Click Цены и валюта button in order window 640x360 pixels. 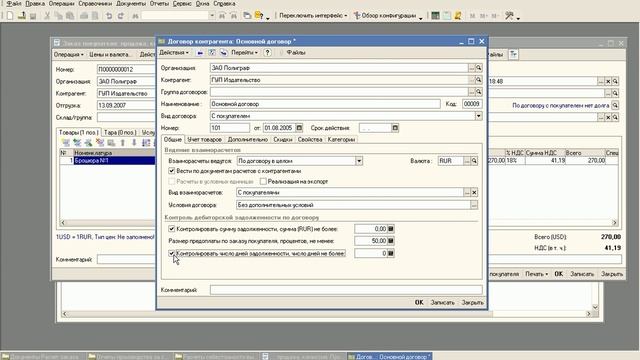pos(111,54)
